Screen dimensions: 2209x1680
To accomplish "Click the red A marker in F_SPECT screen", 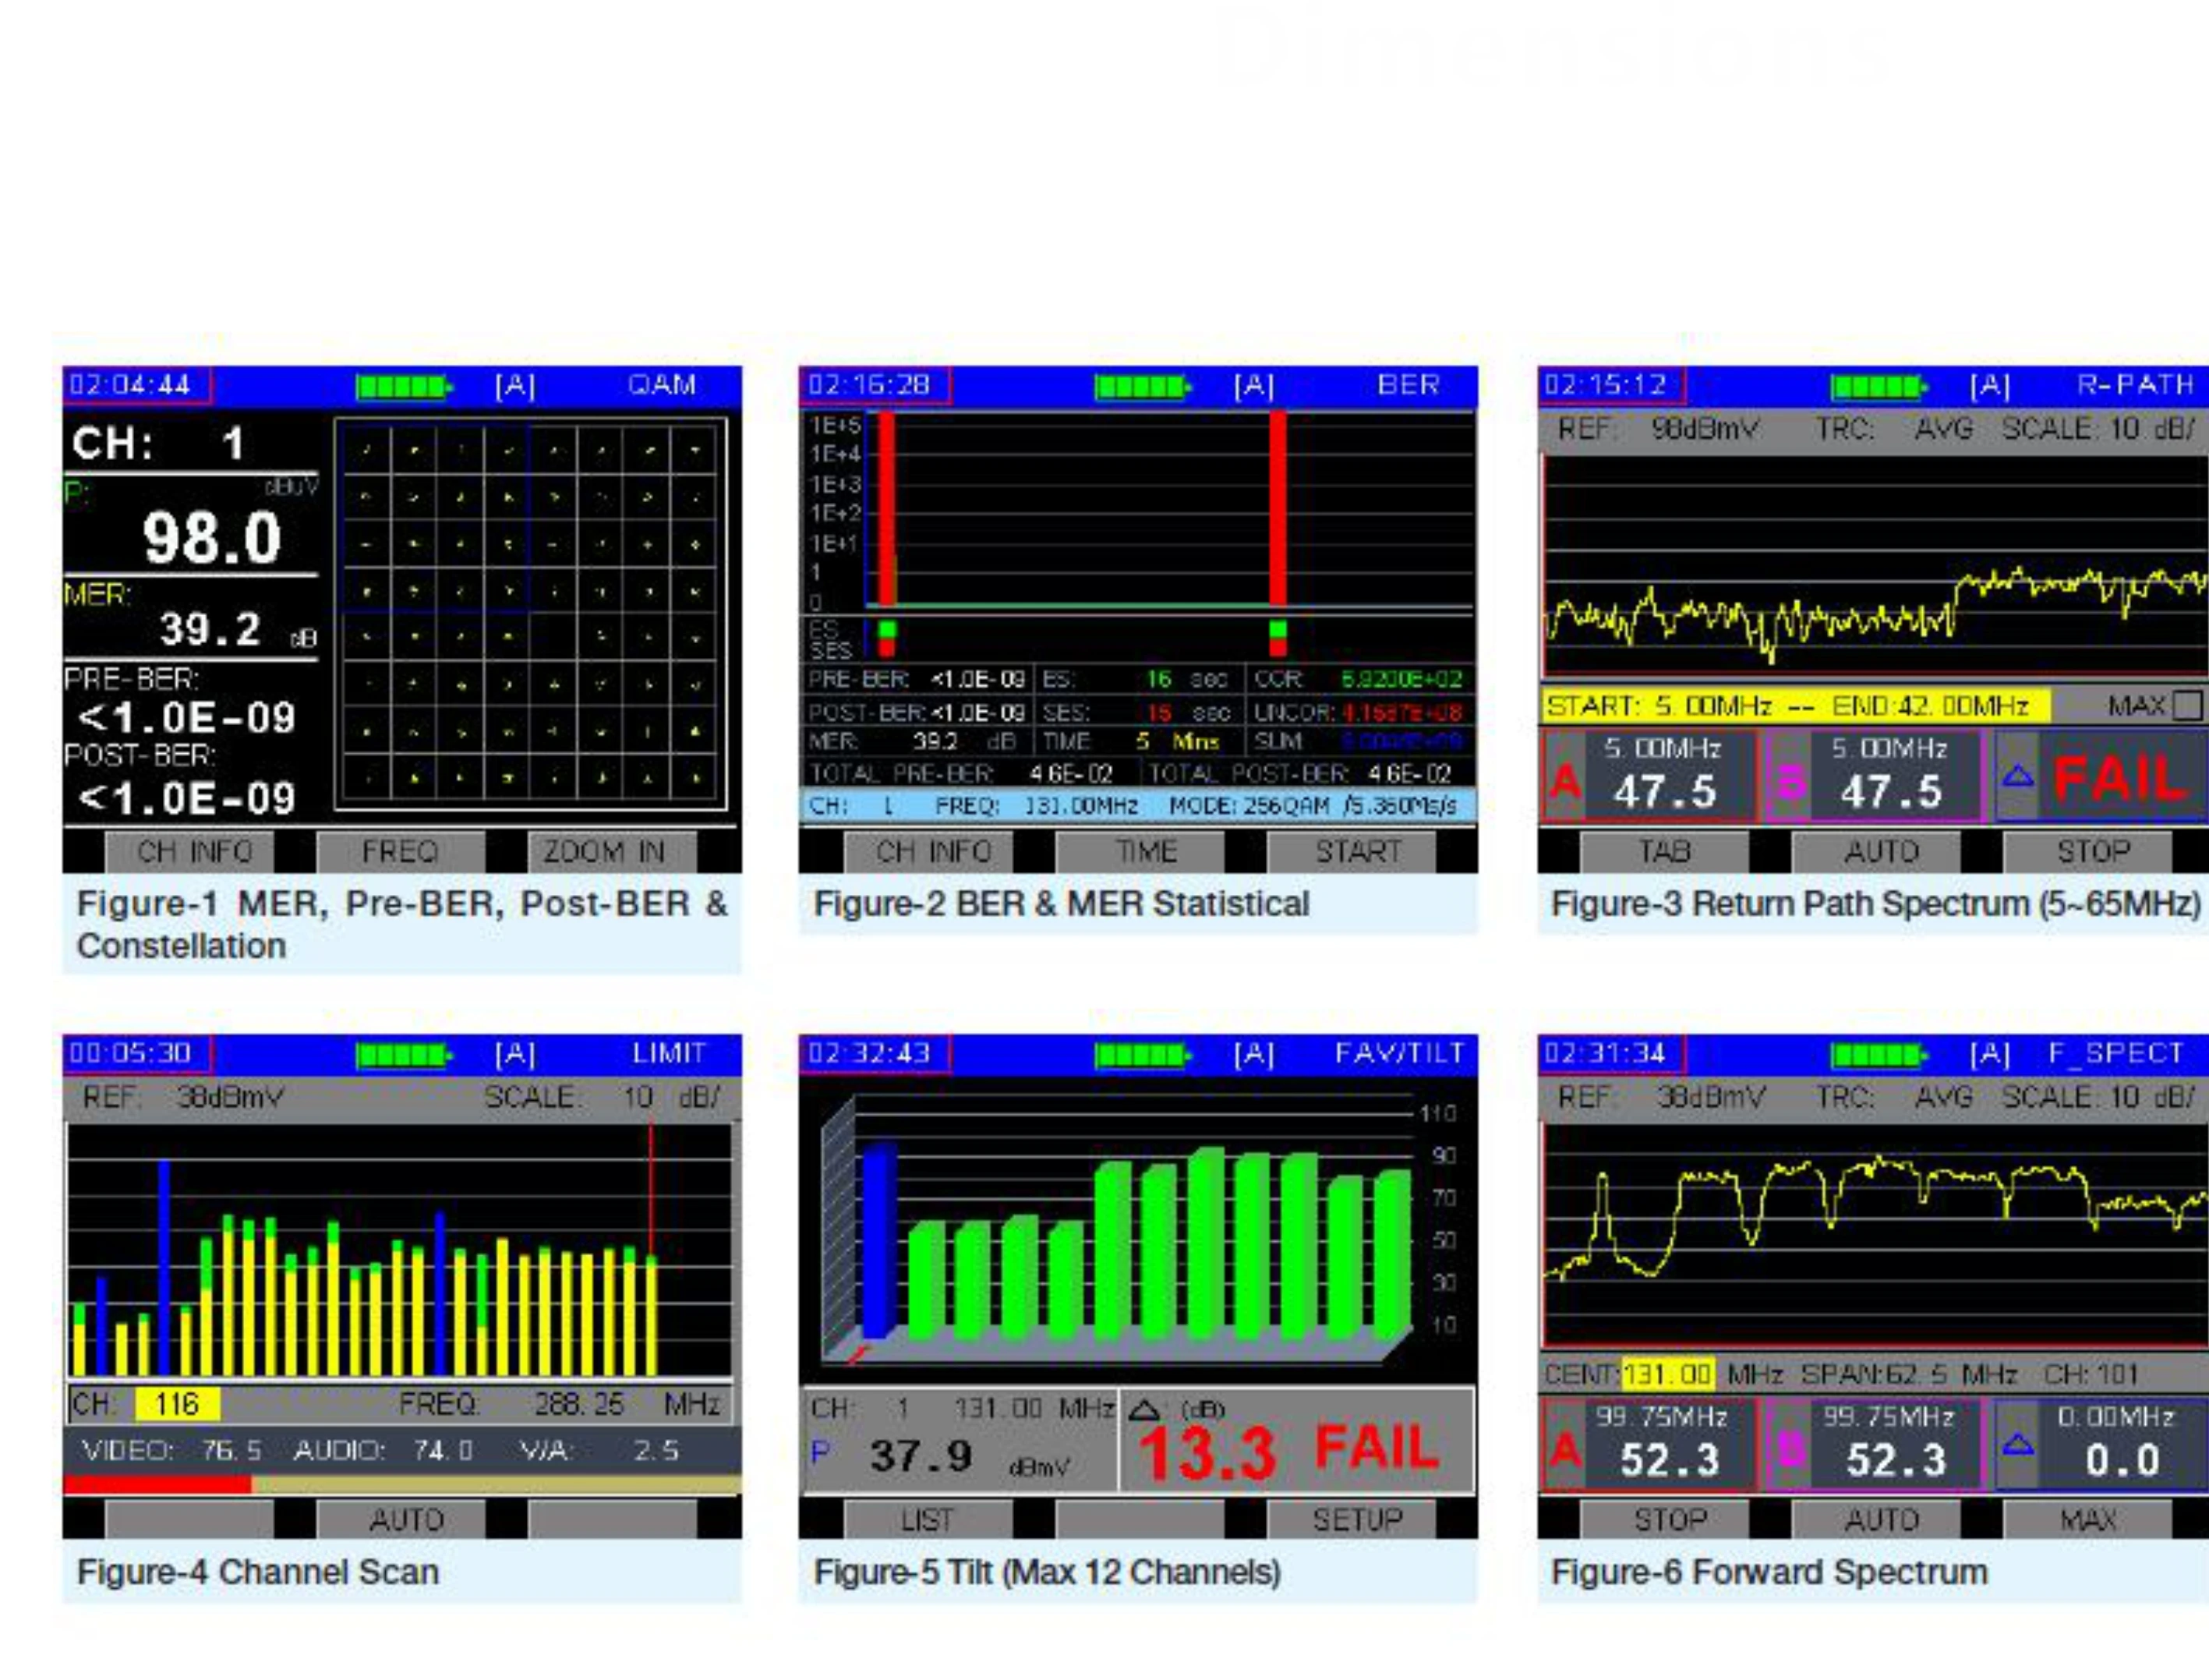I will click(x=1564, y=1450).
